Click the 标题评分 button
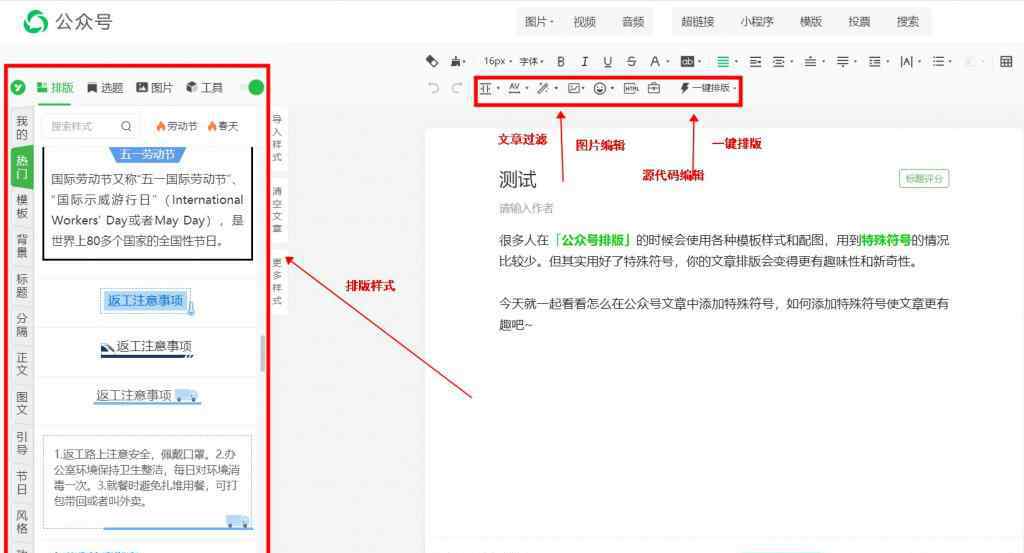1024x553 pixels. tap(923, 178)
